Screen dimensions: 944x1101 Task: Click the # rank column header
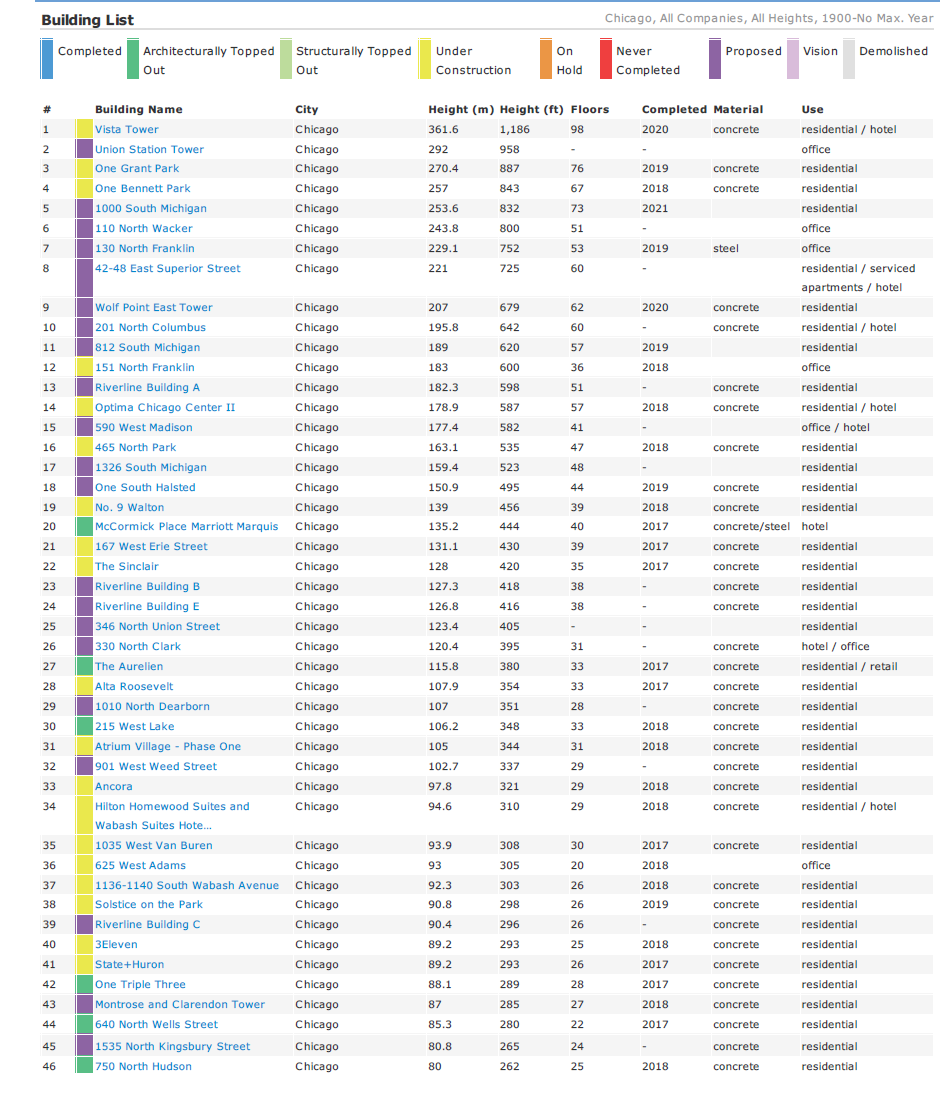coord(47,110)
